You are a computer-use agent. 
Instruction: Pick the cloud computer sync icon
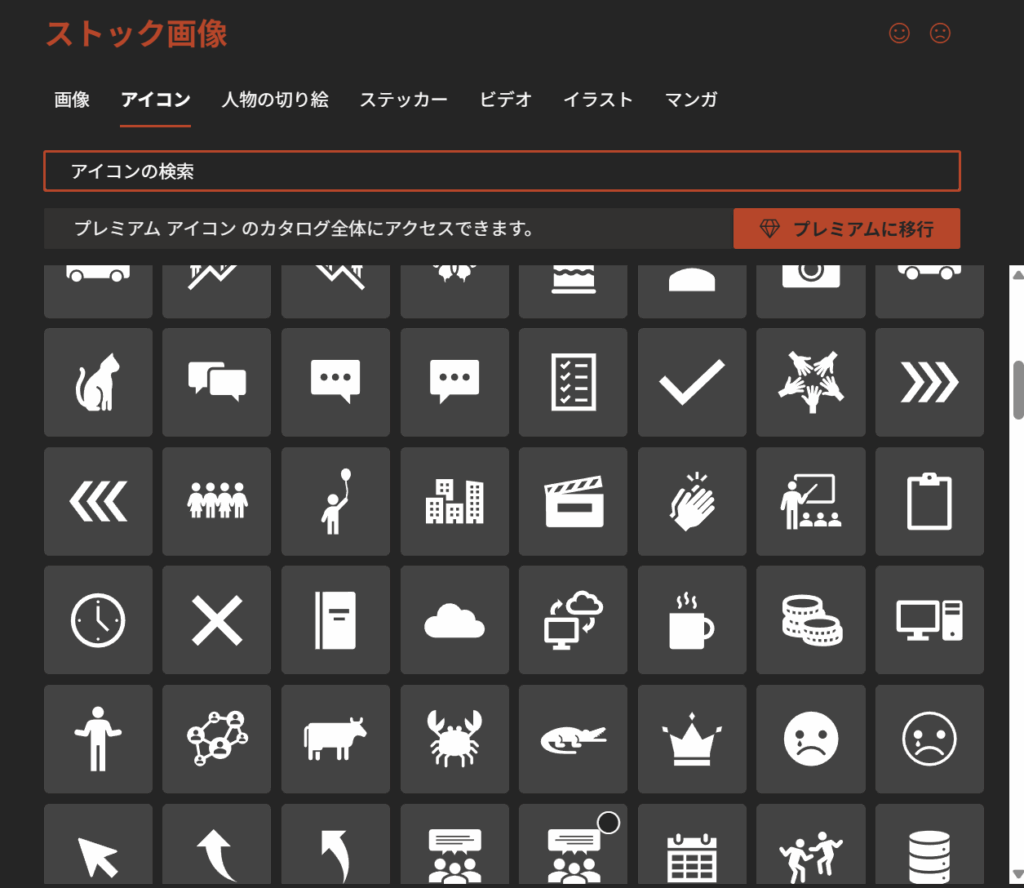click(573, 620)
